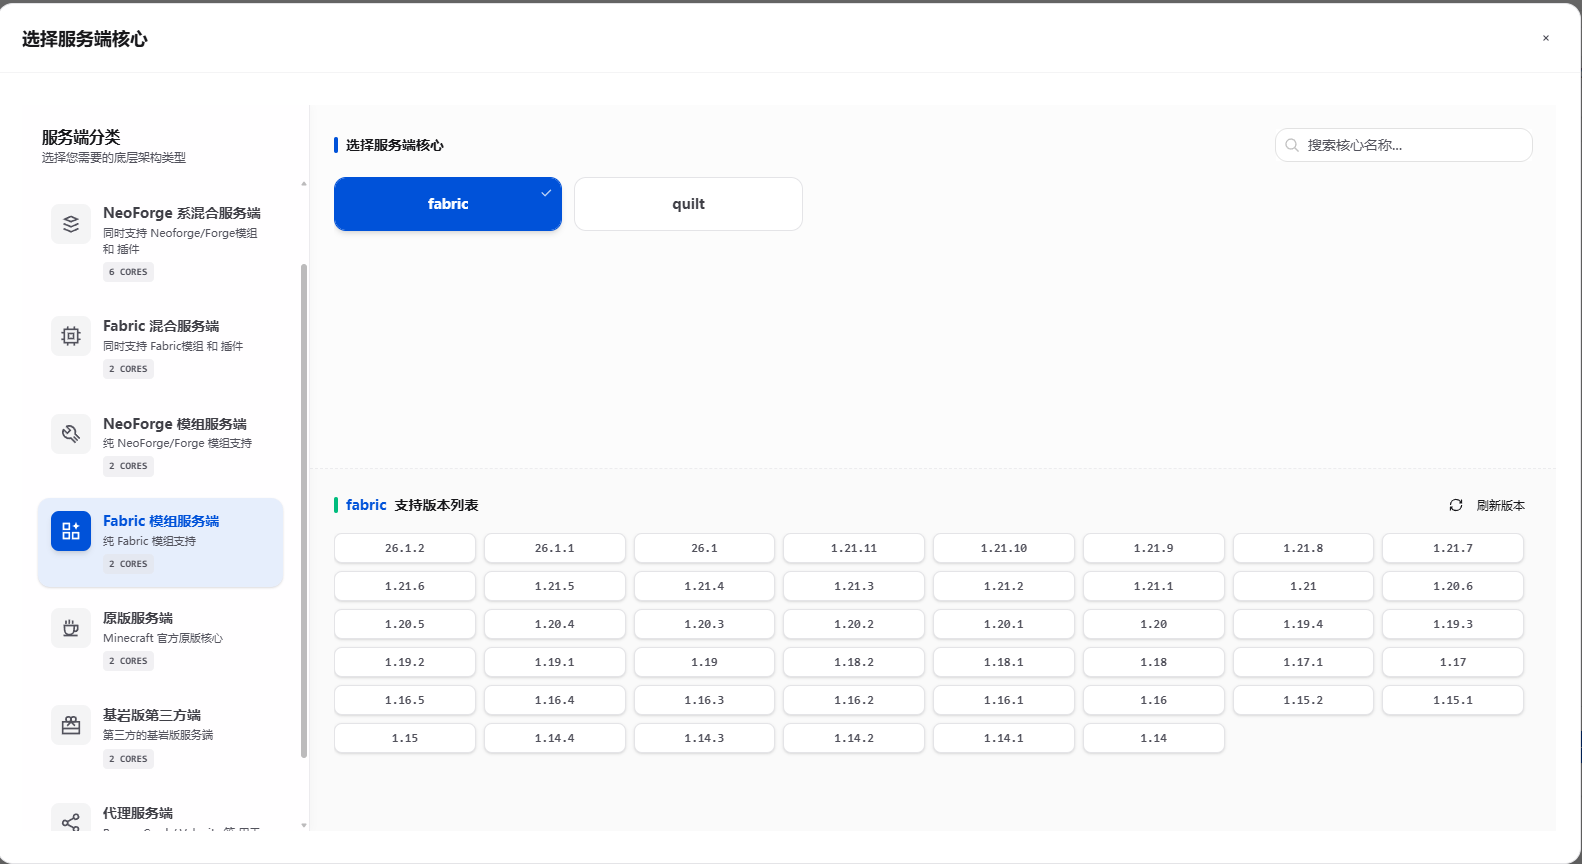
Task: Focus the 搜索核心名称 search field
Action: pos(1404,145)
